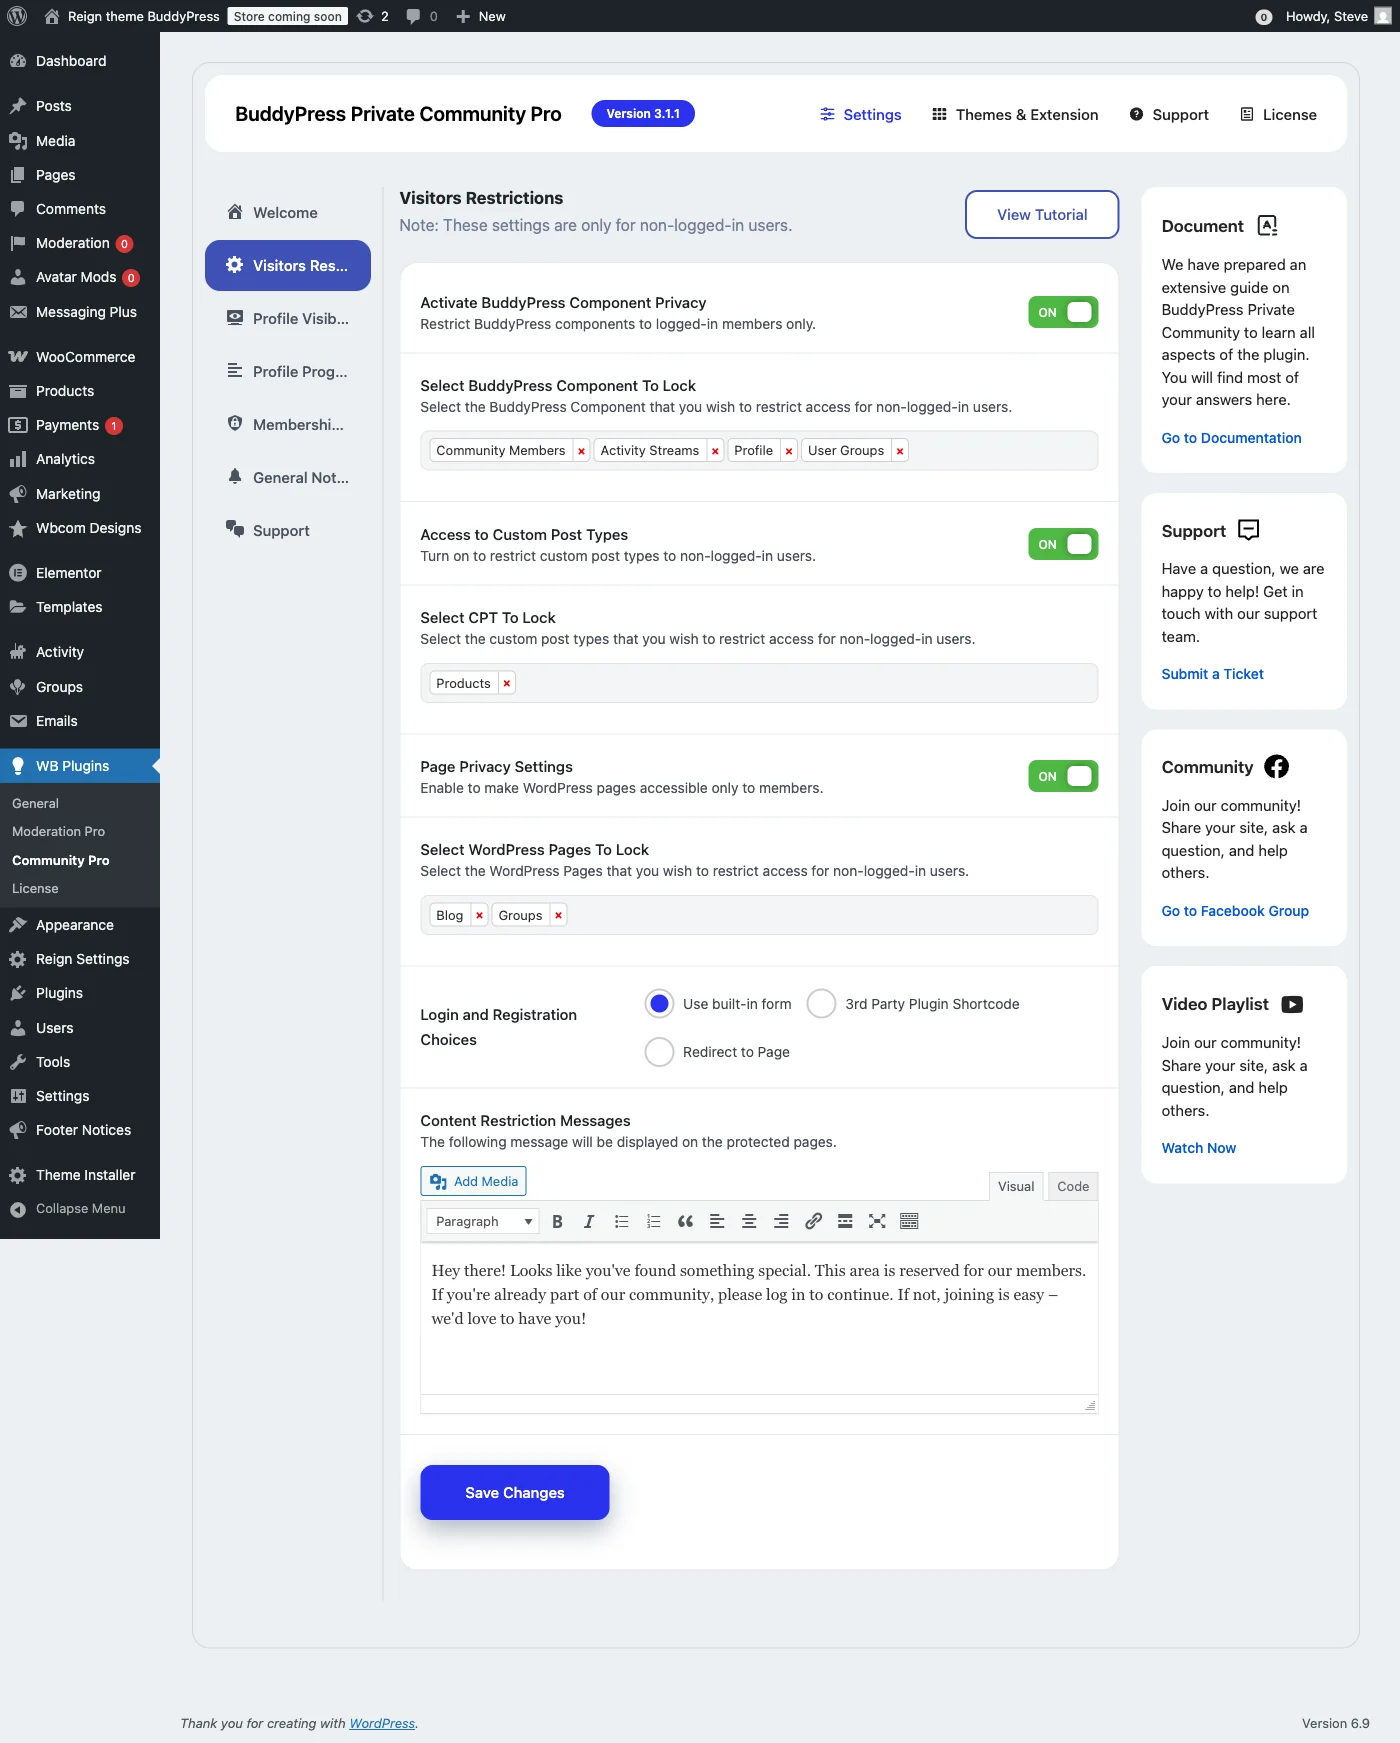This screenshot has width=1400, height=1743.
Task: Click inside the restriction message text area
Action: 759,1319
